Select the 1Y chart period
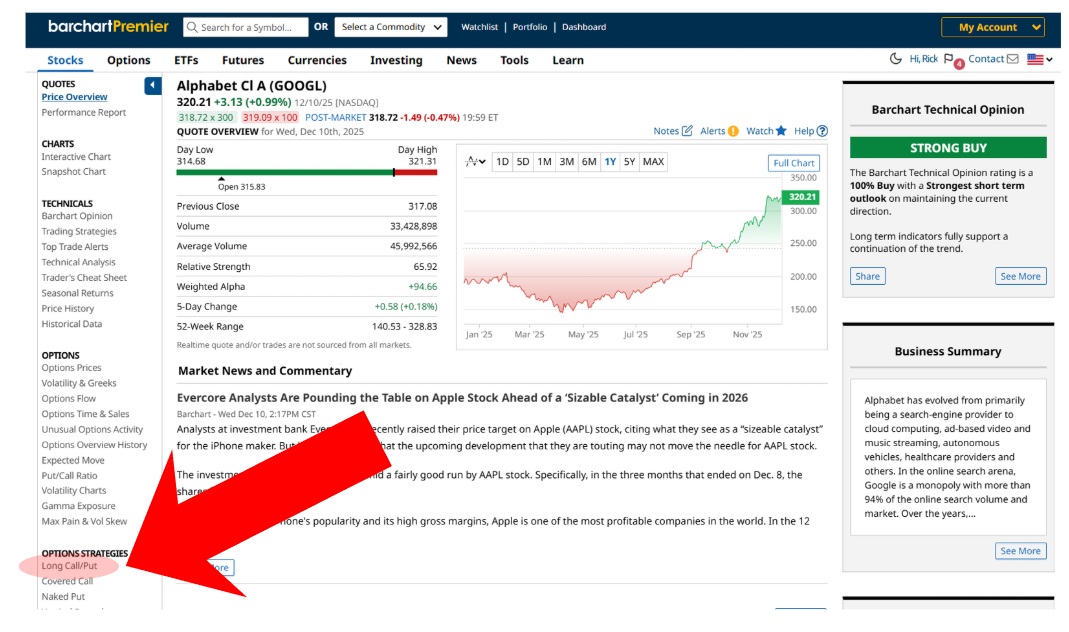This screenshot has height=632, width=1069. tap(610, 162)
